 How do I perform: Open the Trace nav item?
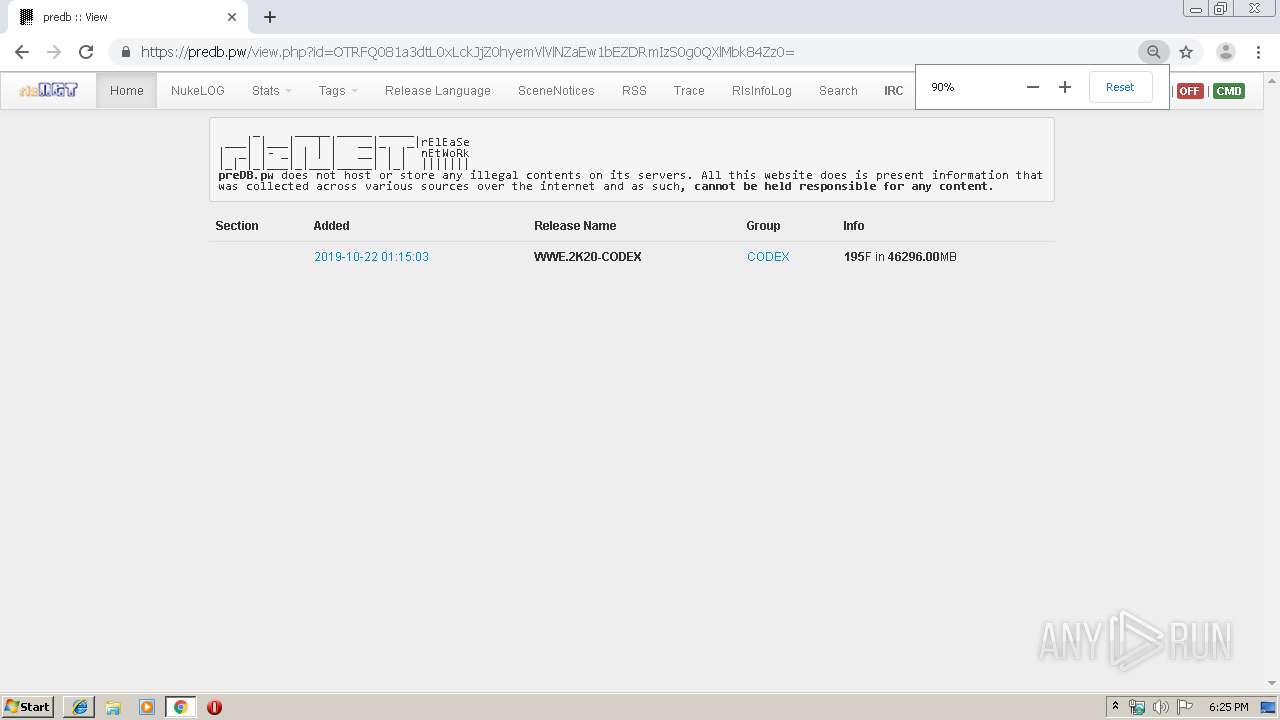pos(689,90)
